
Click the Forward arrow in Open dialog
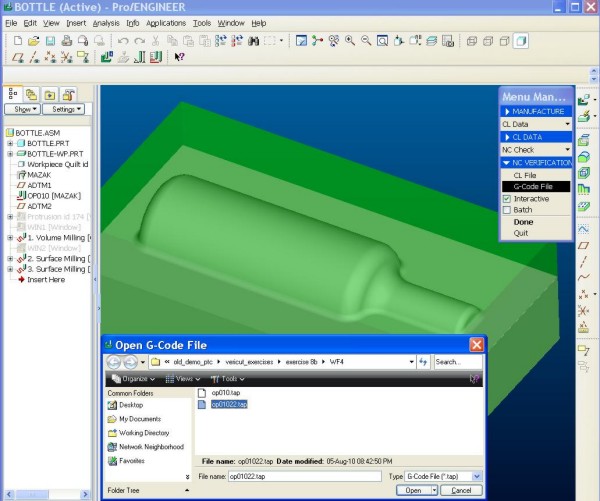click(x=130, y=362)
